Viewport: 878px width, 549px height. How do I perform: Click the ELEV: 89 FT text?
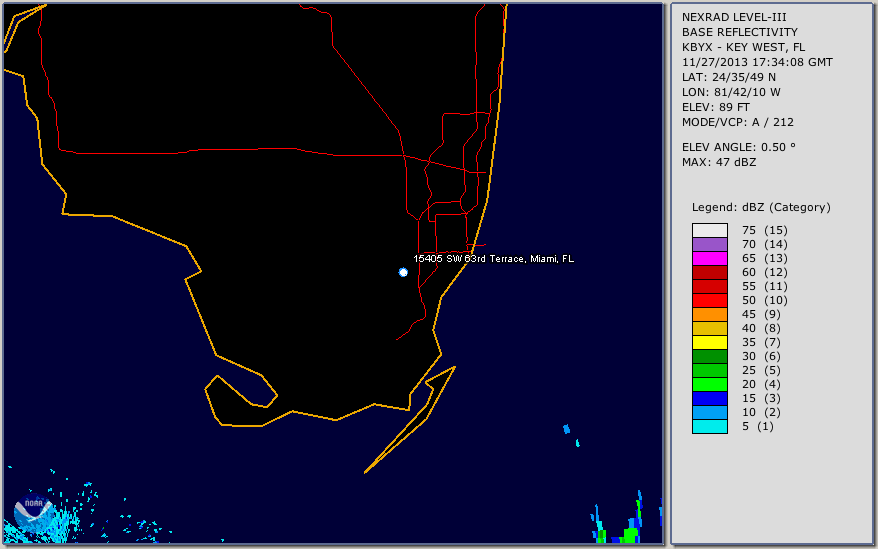[x=716, y=107]
